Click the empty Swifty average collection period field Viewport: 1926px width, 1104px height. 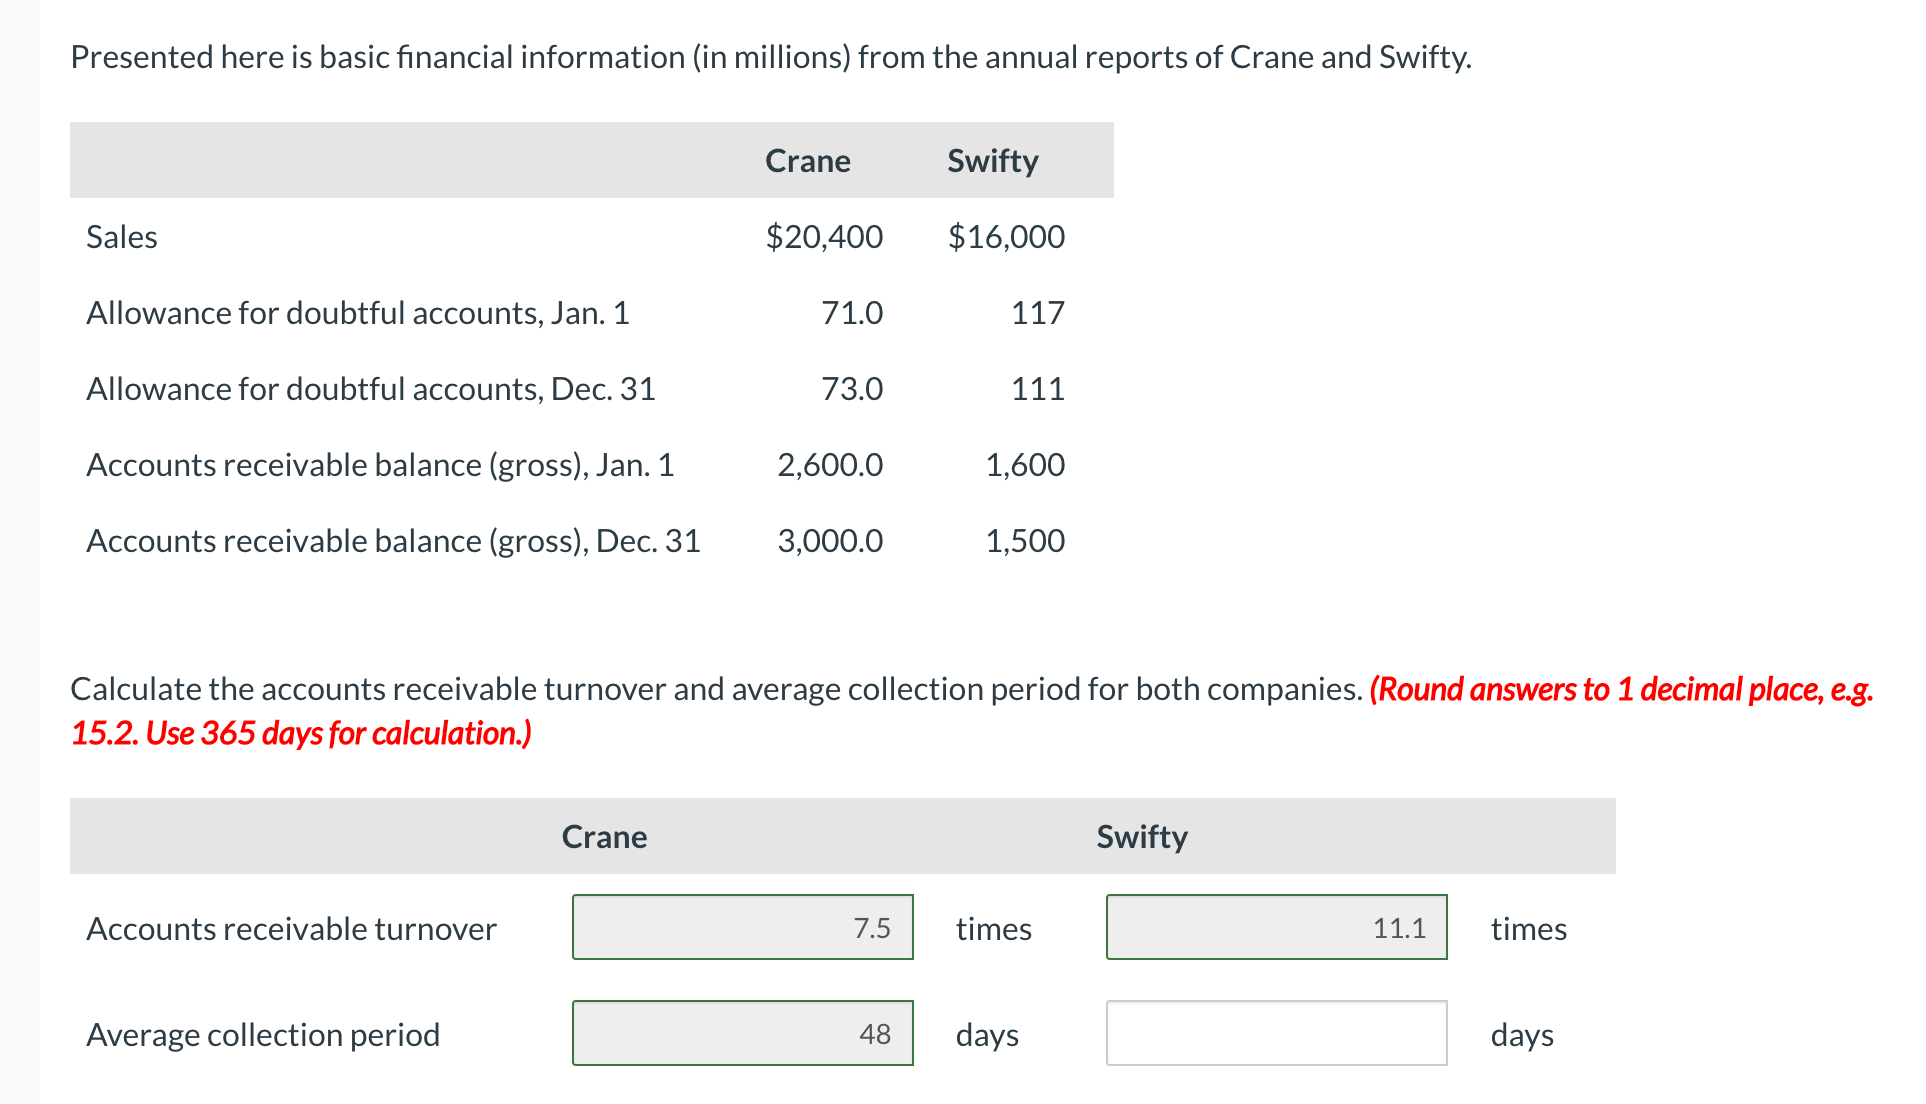[1275, 1034]
